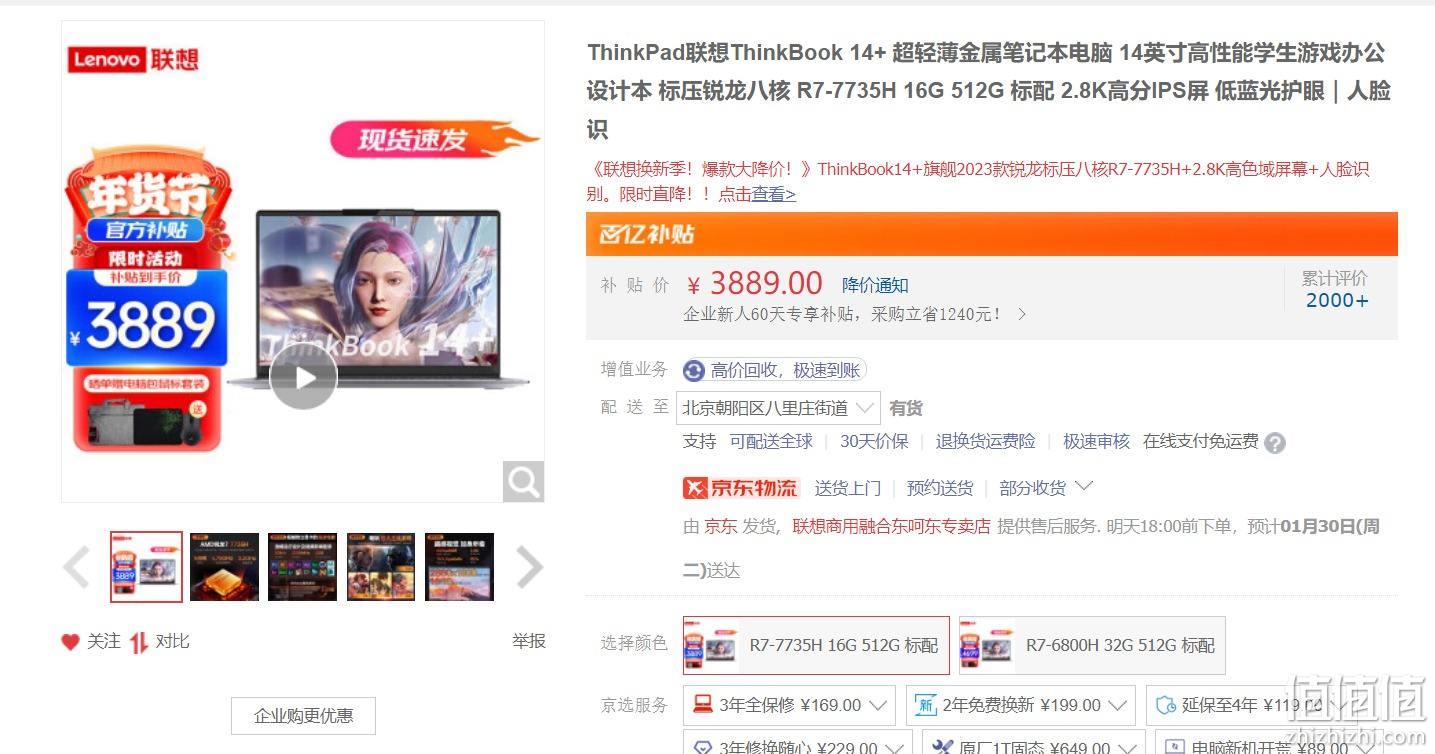Click the 降价通知 price alert link
Viewport: 1435px width, 754px height.
click(x=875, y=285)
